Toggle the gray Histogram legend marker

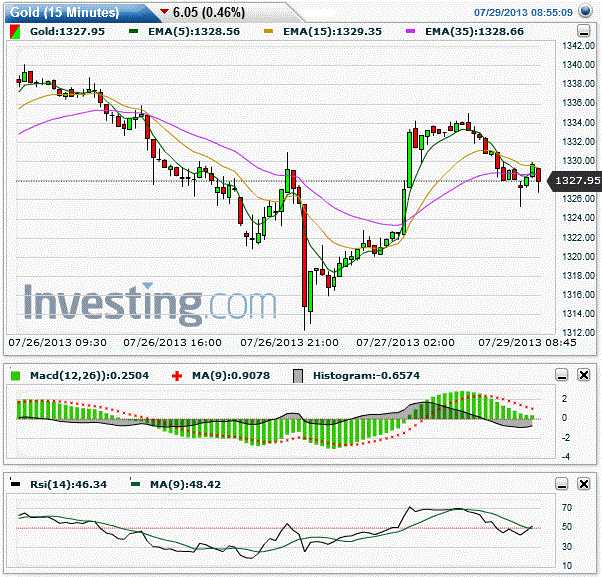point(298,376)
